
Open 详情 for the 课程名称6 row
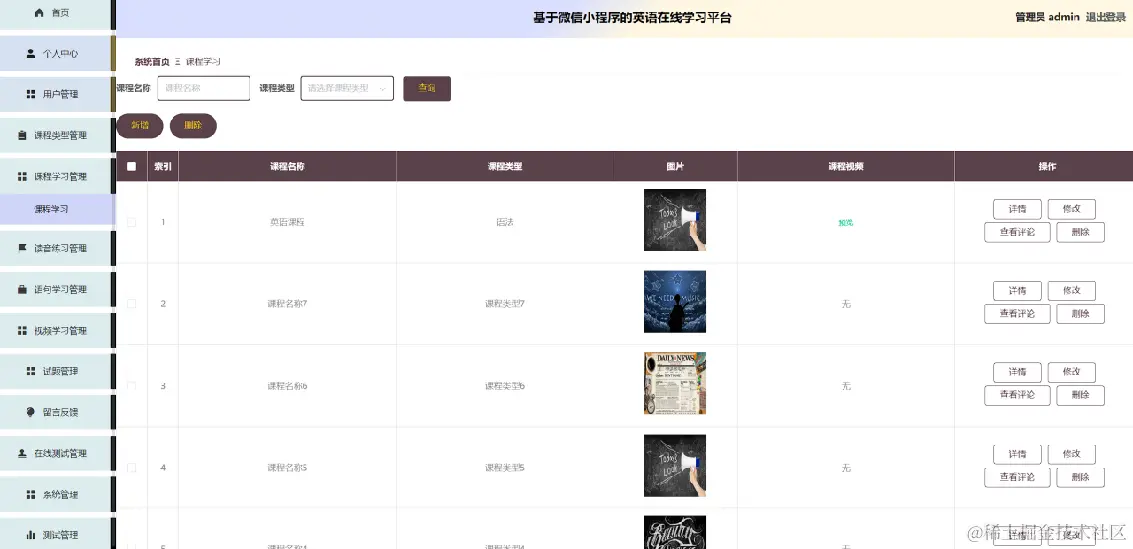pyautogui.click(x=1017, y=373)
